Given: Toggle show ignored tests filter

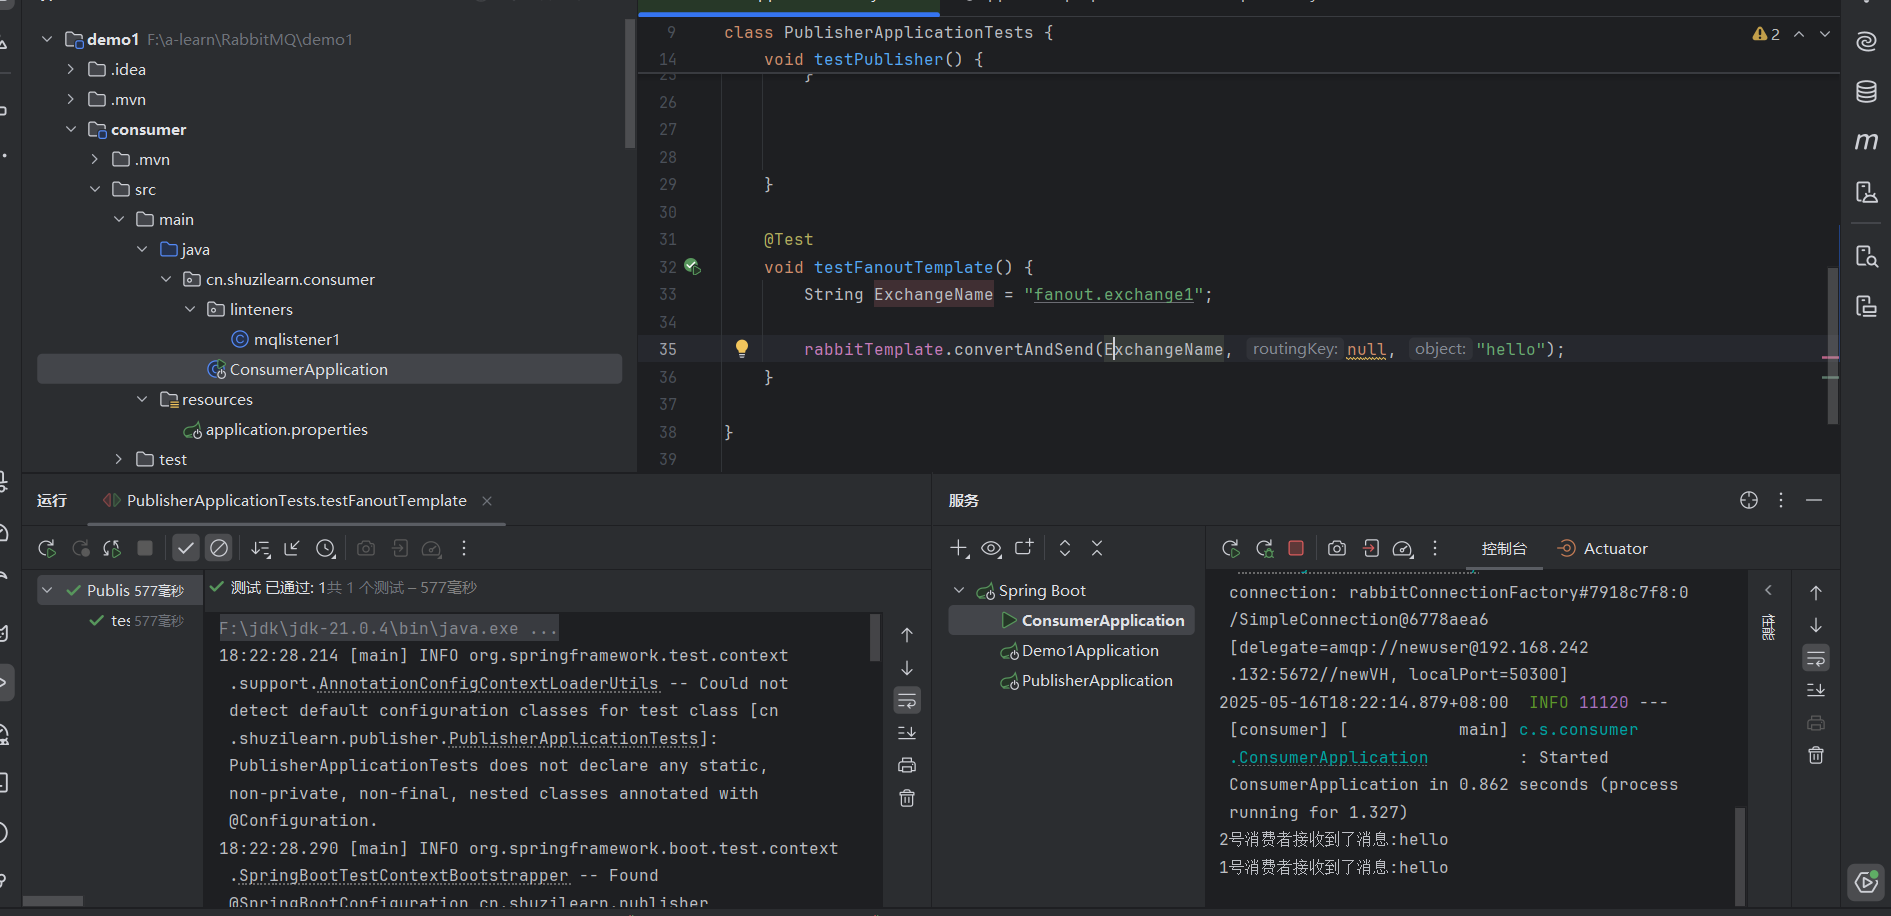Looking at the screenshot, I should tap(219, 548).
